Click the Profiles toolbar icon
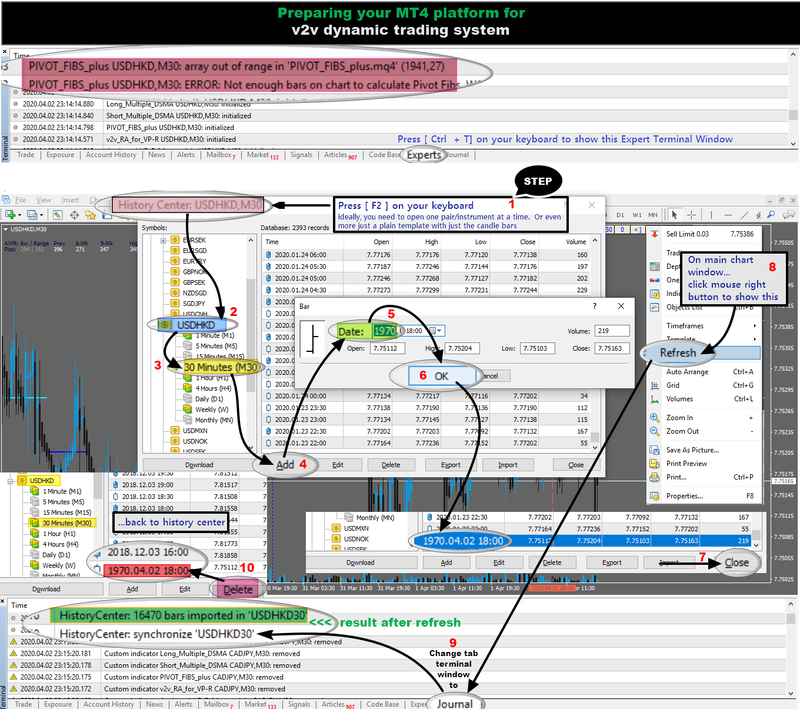This screenshot has height=709, width=800. pos(32,215)
